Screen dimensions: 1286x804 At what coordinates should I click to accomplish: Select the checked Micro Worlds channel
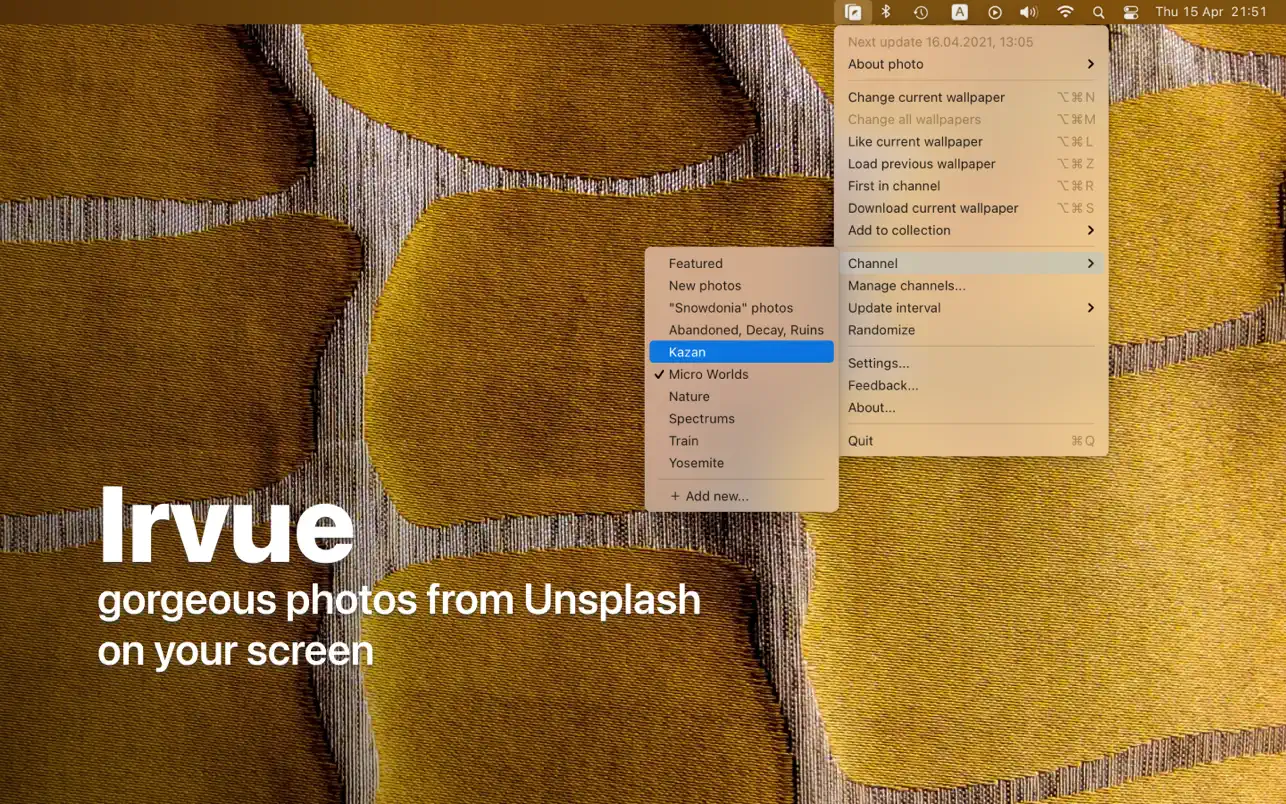tap(708, 374)
